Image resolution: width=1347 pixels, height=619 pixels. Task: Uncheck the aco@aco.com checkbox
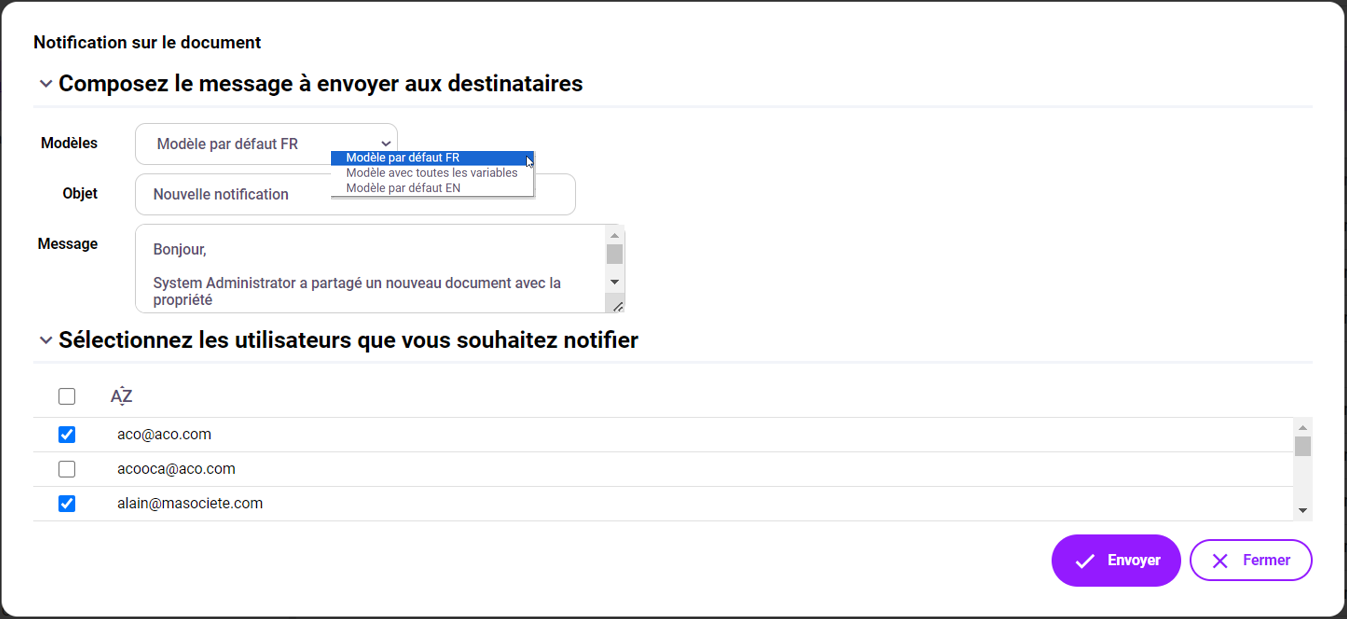pyautogui.click(x=67, y=435)
